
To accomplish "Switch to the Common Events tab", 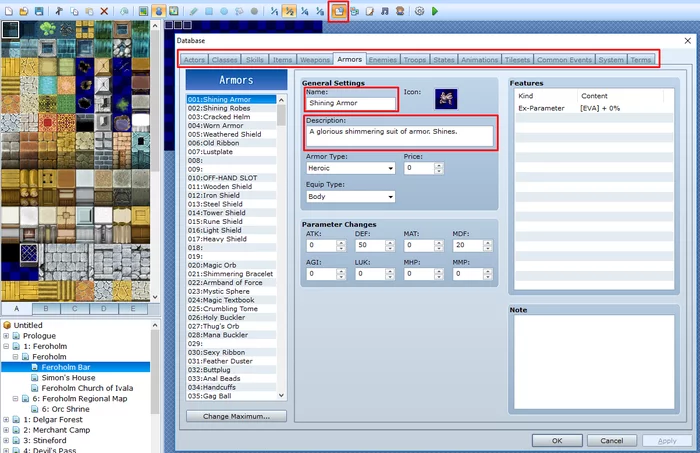I will pyautogui.click(x=564, y=59).
